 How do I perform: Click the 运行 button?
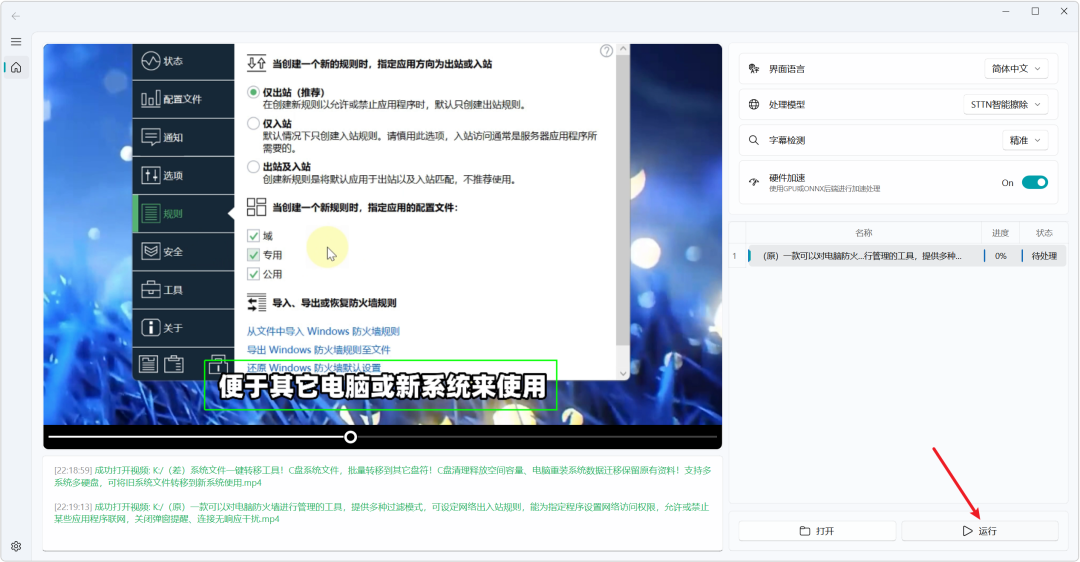(979, 531)
